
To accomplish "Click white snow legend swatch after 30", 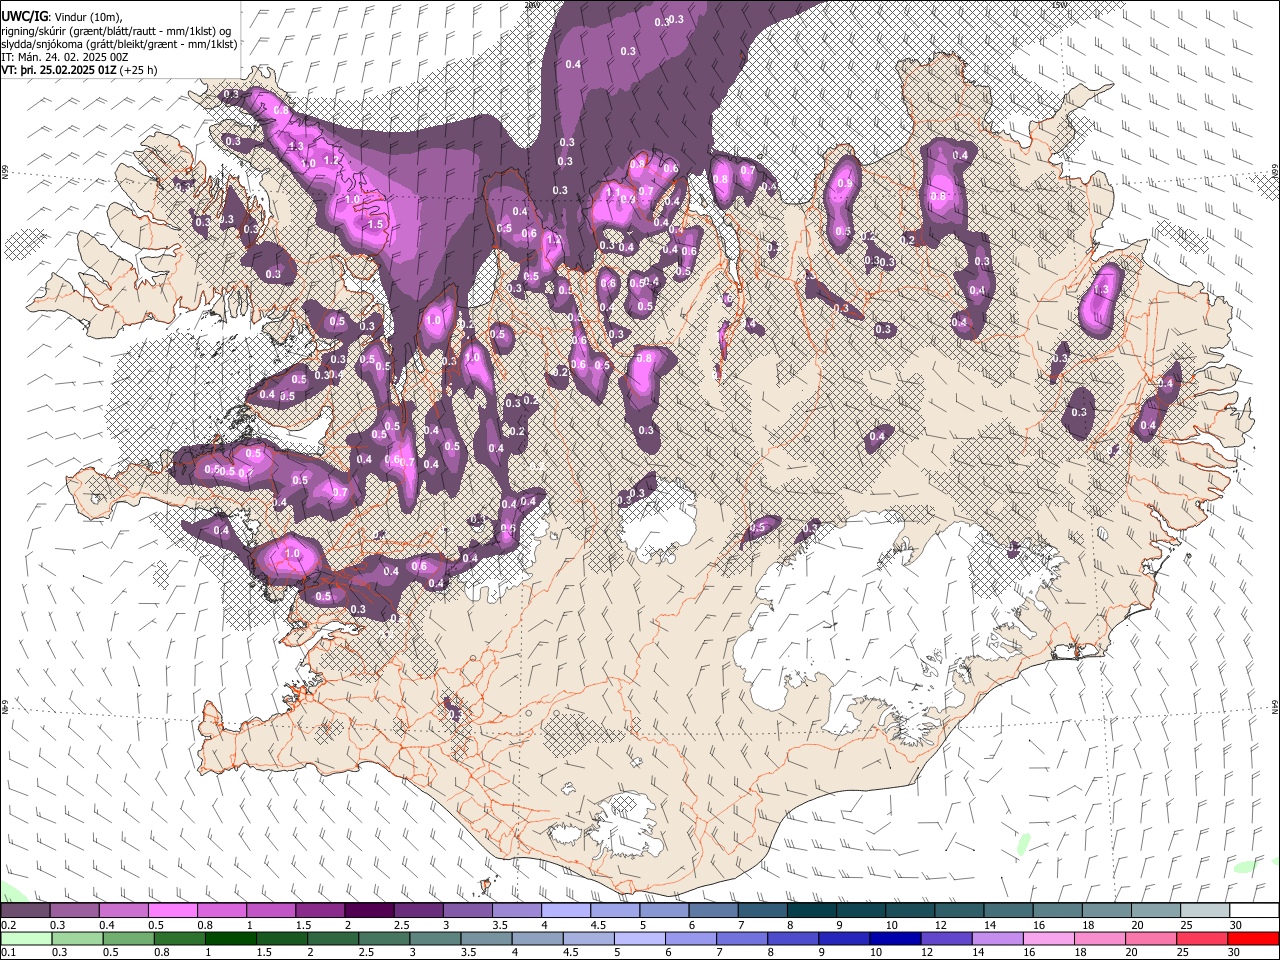I will (x=1252, y=911).
